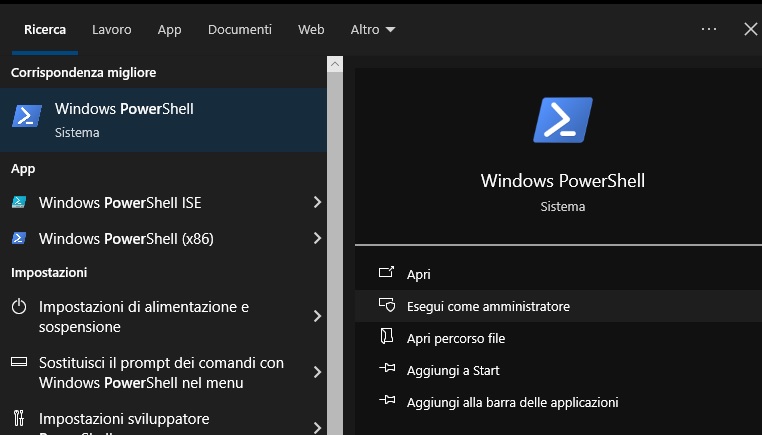Click the Windows PowerShell title in preview pane

[x=563, y=181]
